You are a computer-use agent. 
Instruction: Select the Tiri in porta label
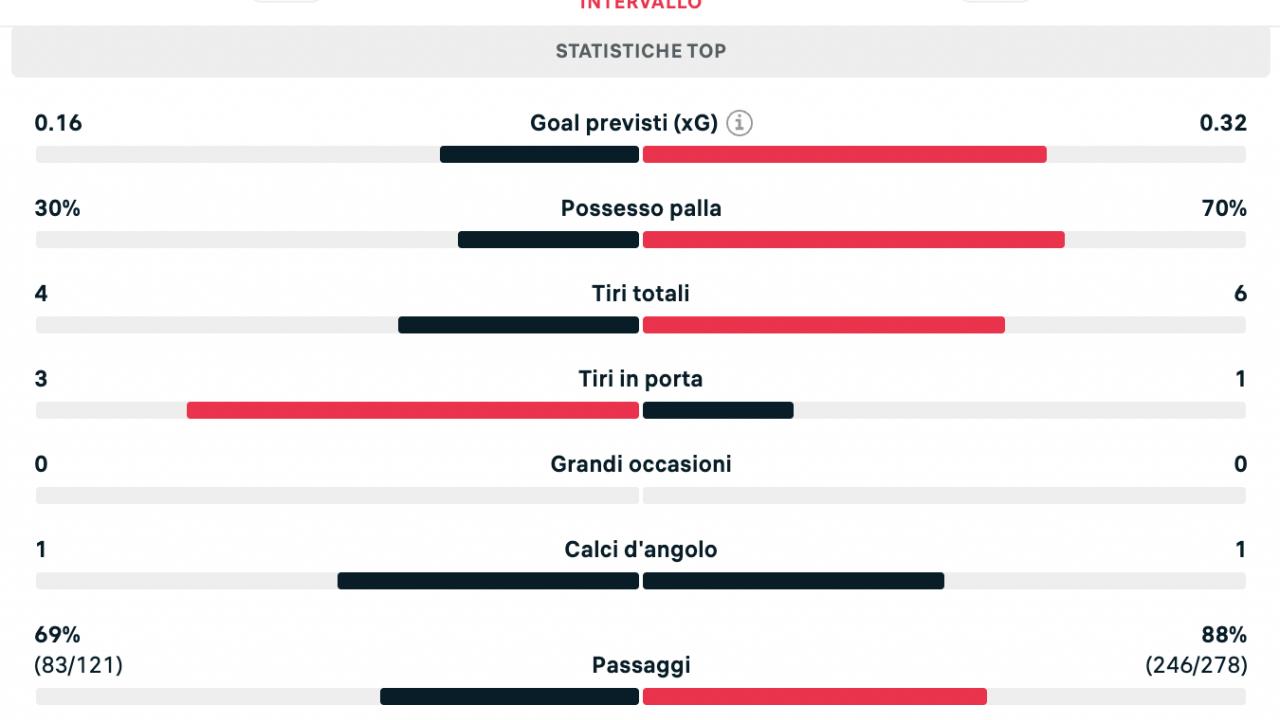(x=641, y=379)
